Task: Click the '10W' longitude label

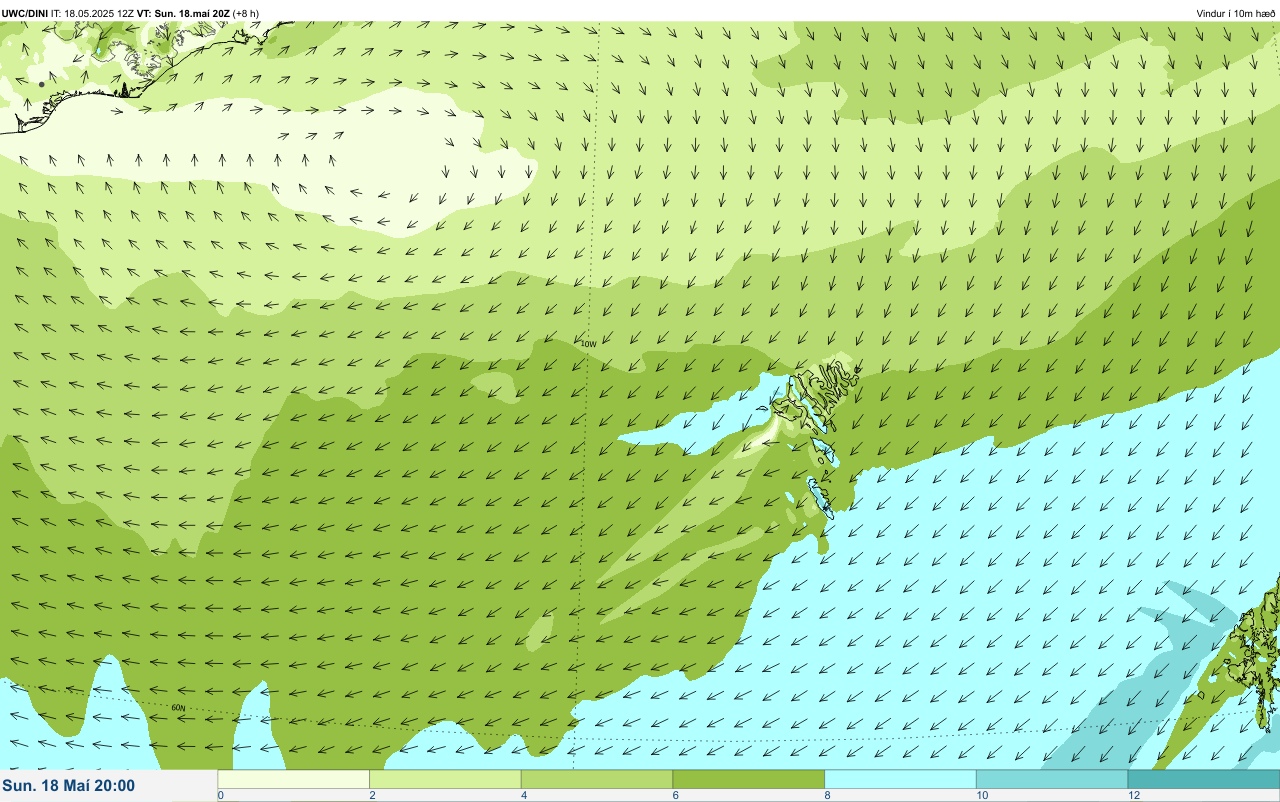Action: coord(588,344)
